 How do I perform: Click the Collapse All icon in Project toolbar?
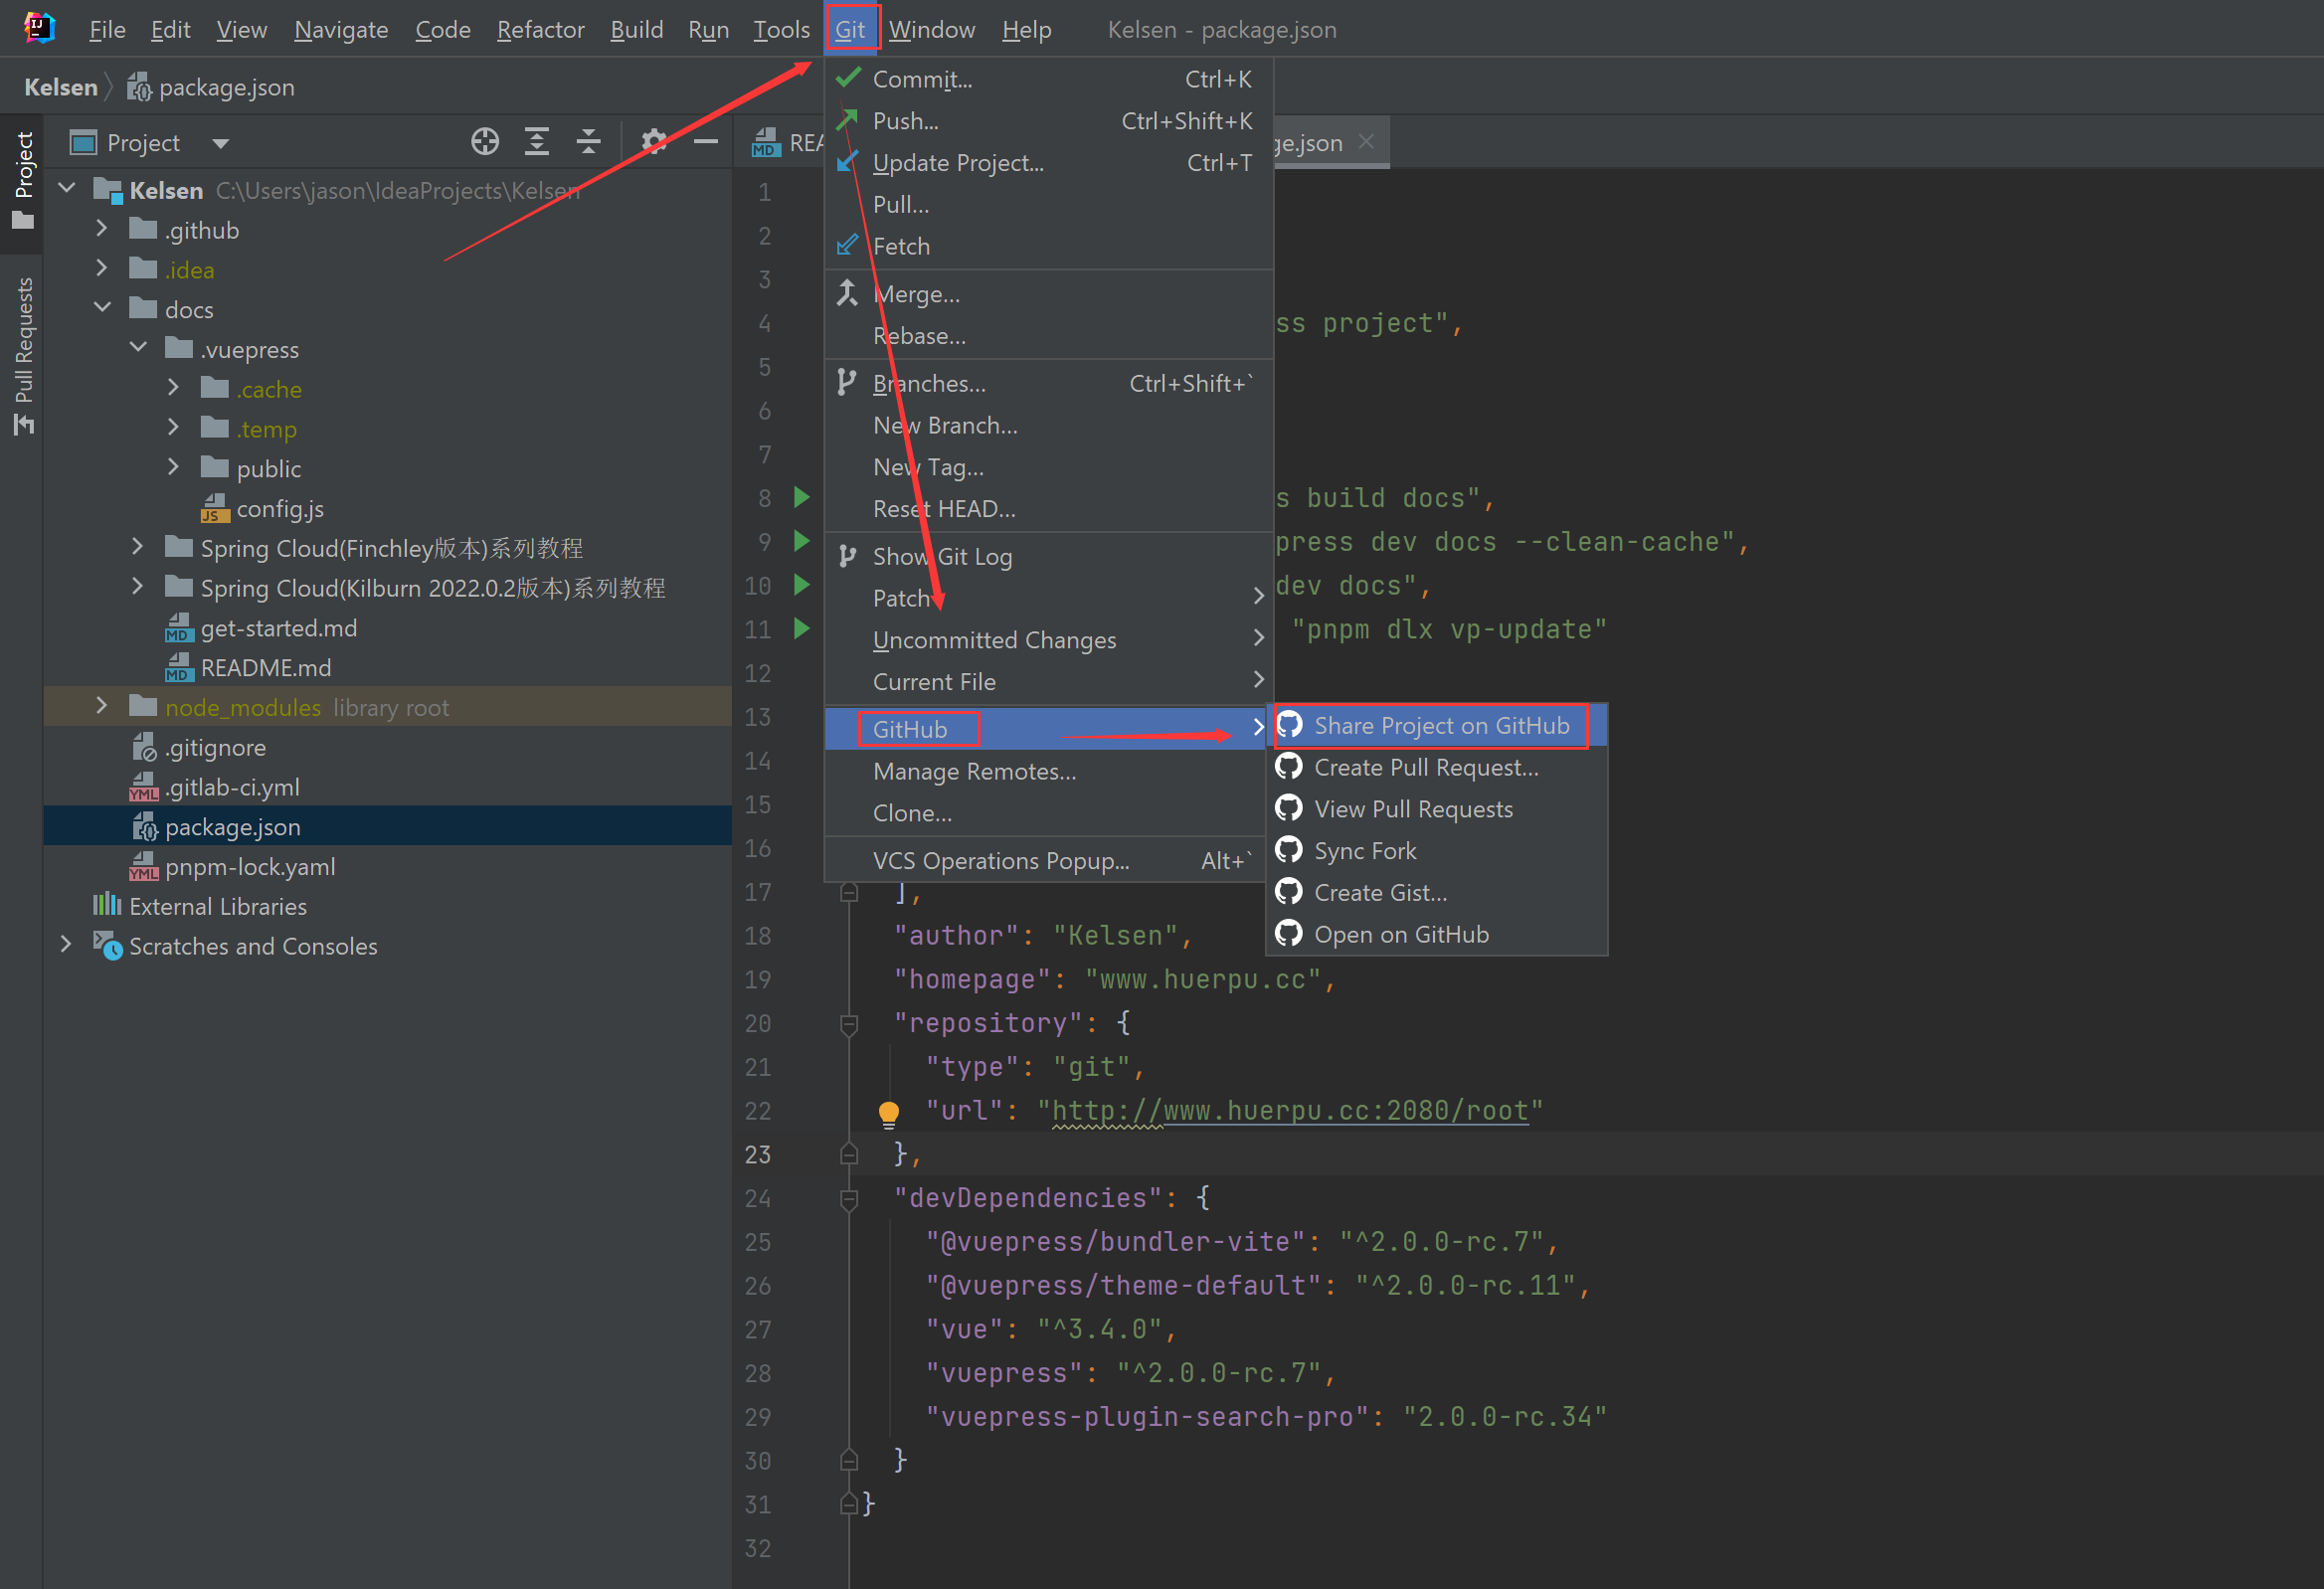pyautogui.click(x=588, y=142)
